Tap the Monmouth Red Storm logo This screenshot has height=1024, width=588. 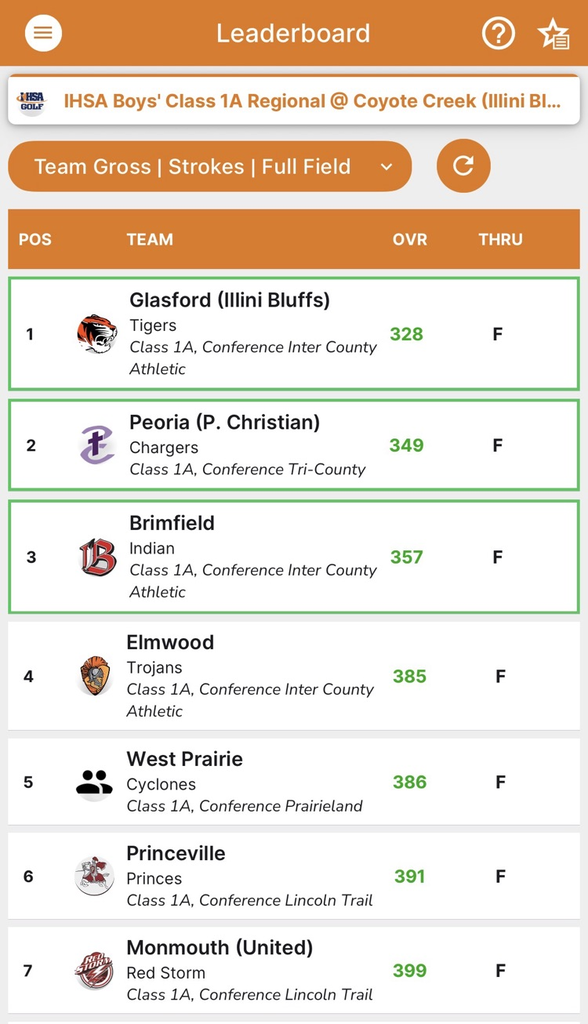pos(93,970)
